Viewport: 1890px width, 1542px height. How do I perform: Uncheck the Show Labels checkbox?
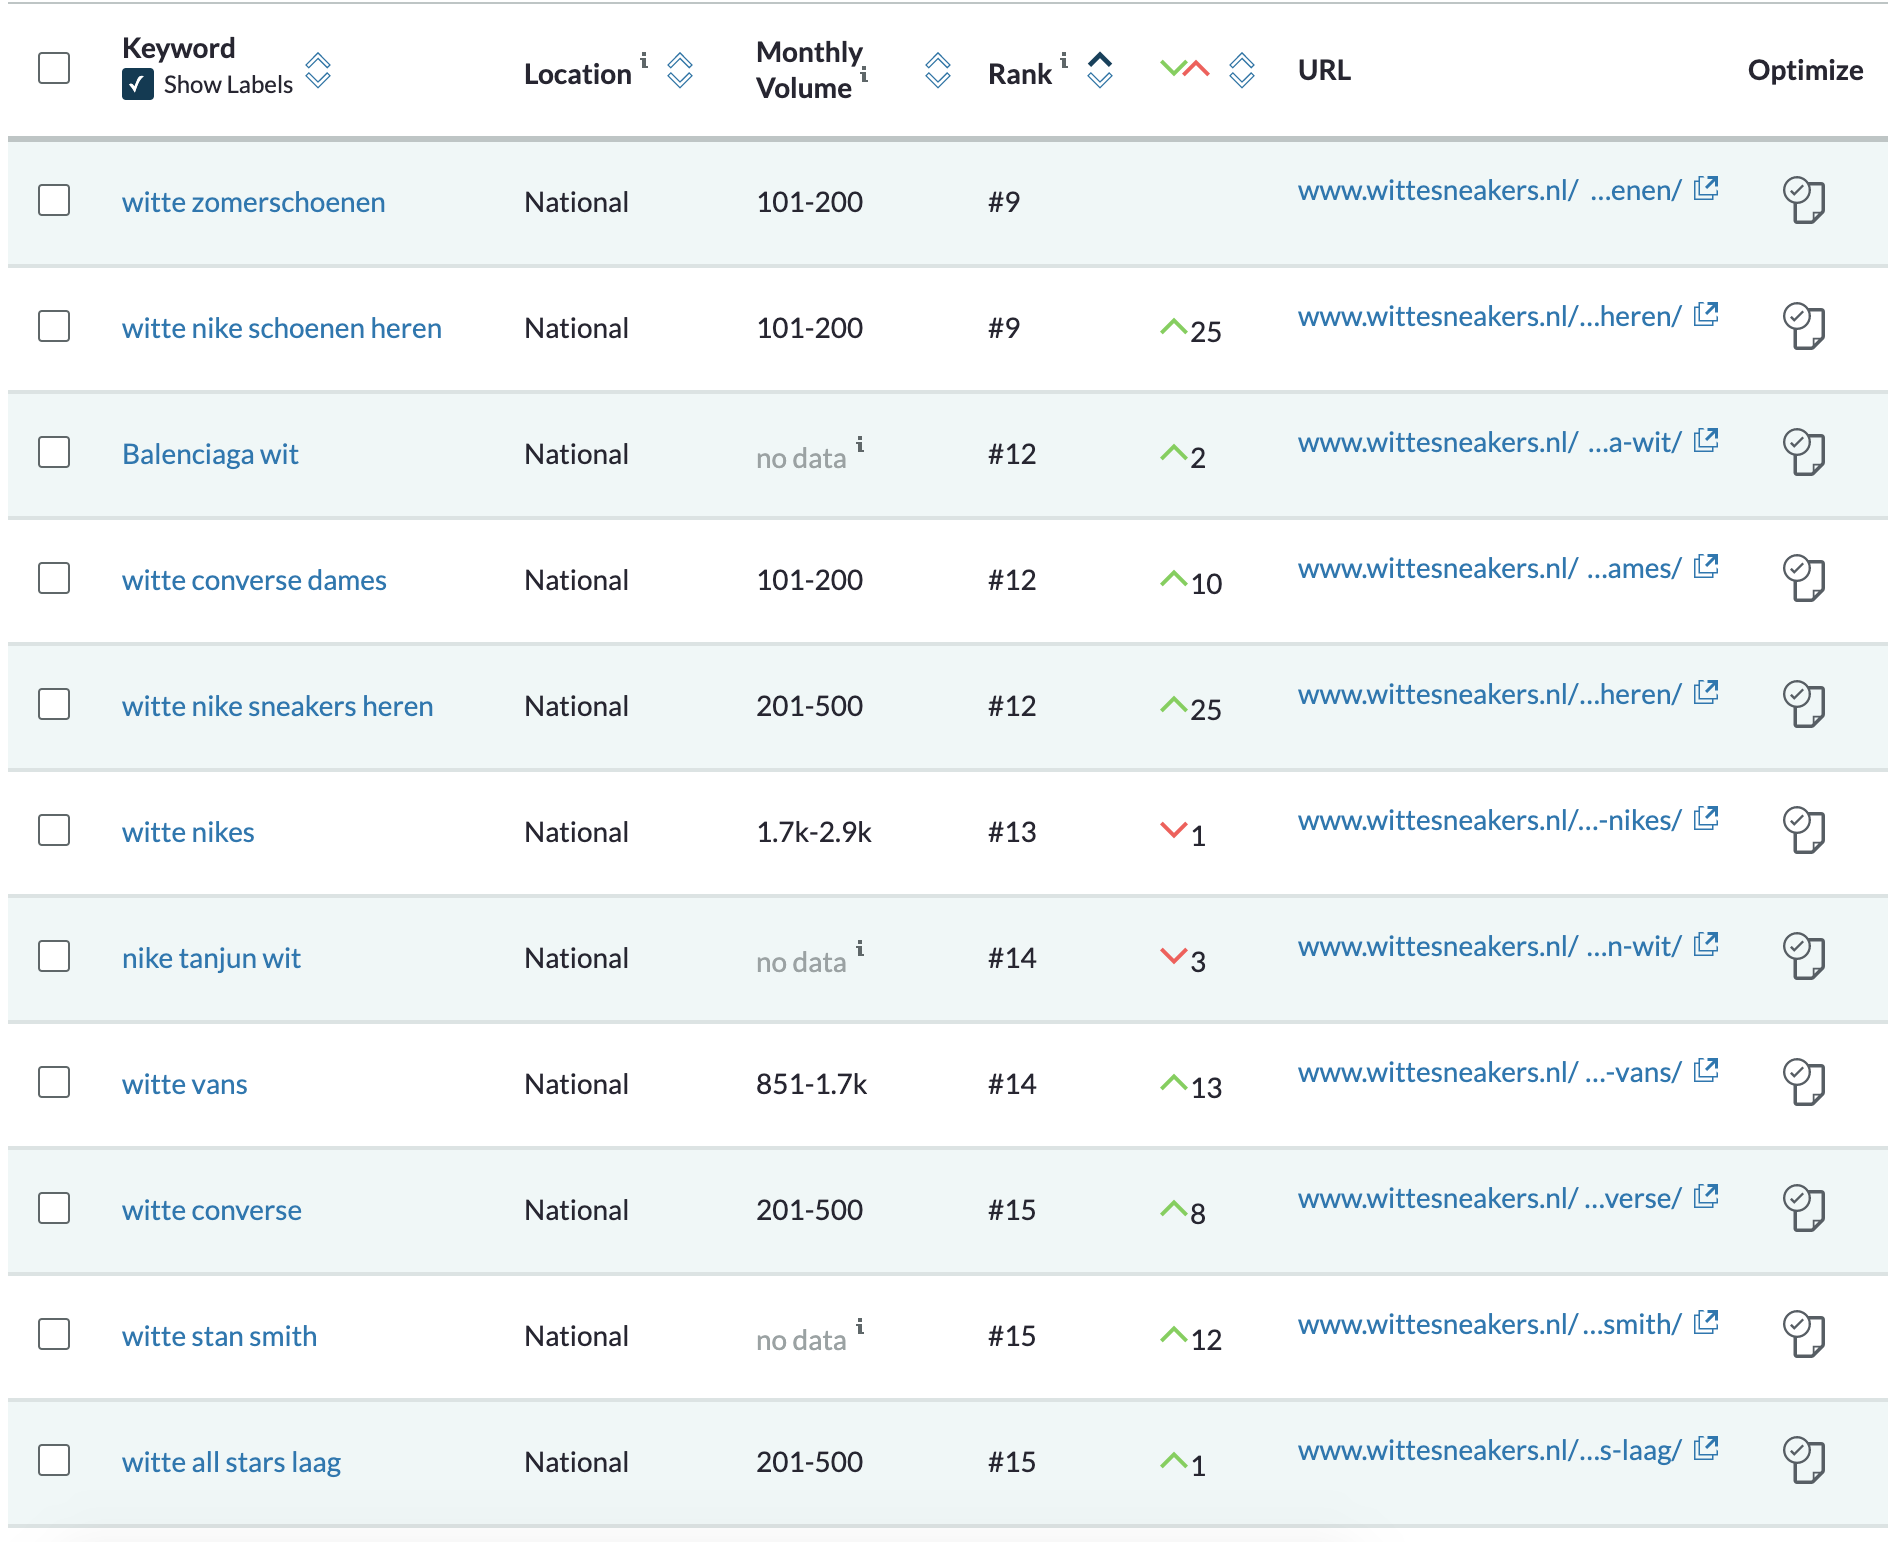138,84
